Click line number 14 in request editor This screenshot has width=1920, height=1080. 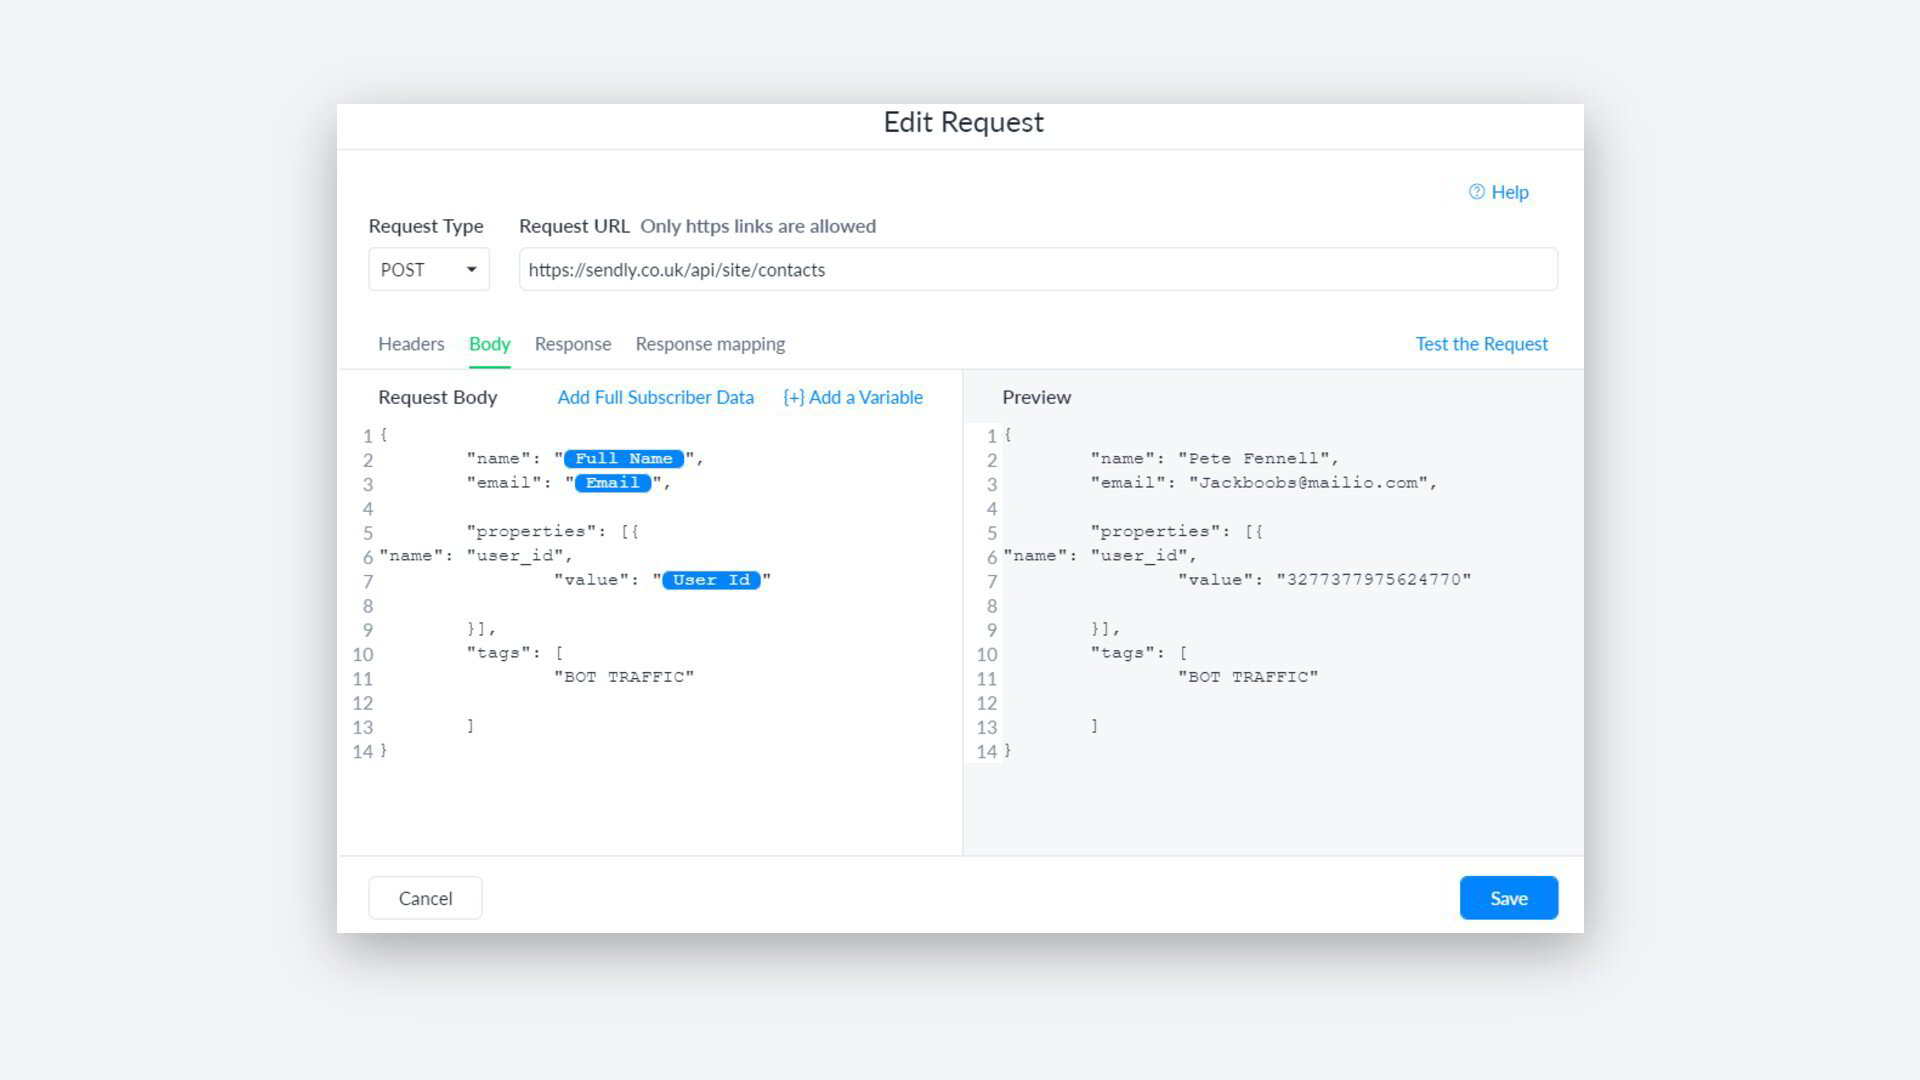[362, 752]
